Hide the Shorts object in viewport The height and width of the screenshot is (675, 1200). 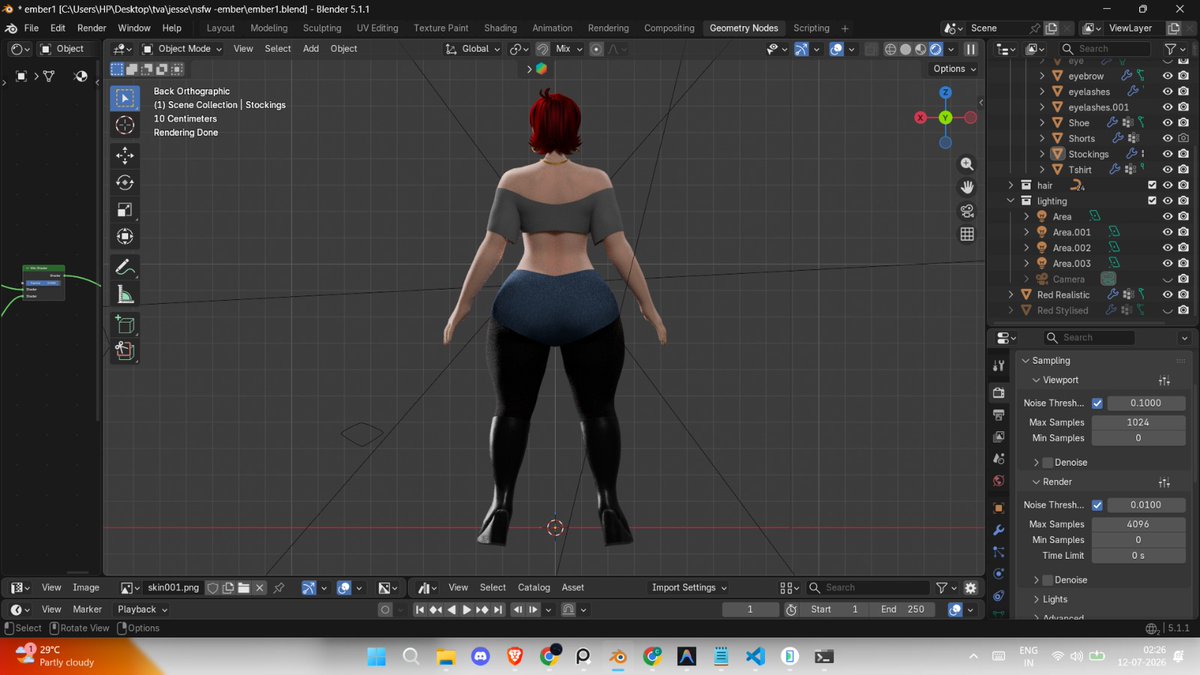tap(1167, 138)
